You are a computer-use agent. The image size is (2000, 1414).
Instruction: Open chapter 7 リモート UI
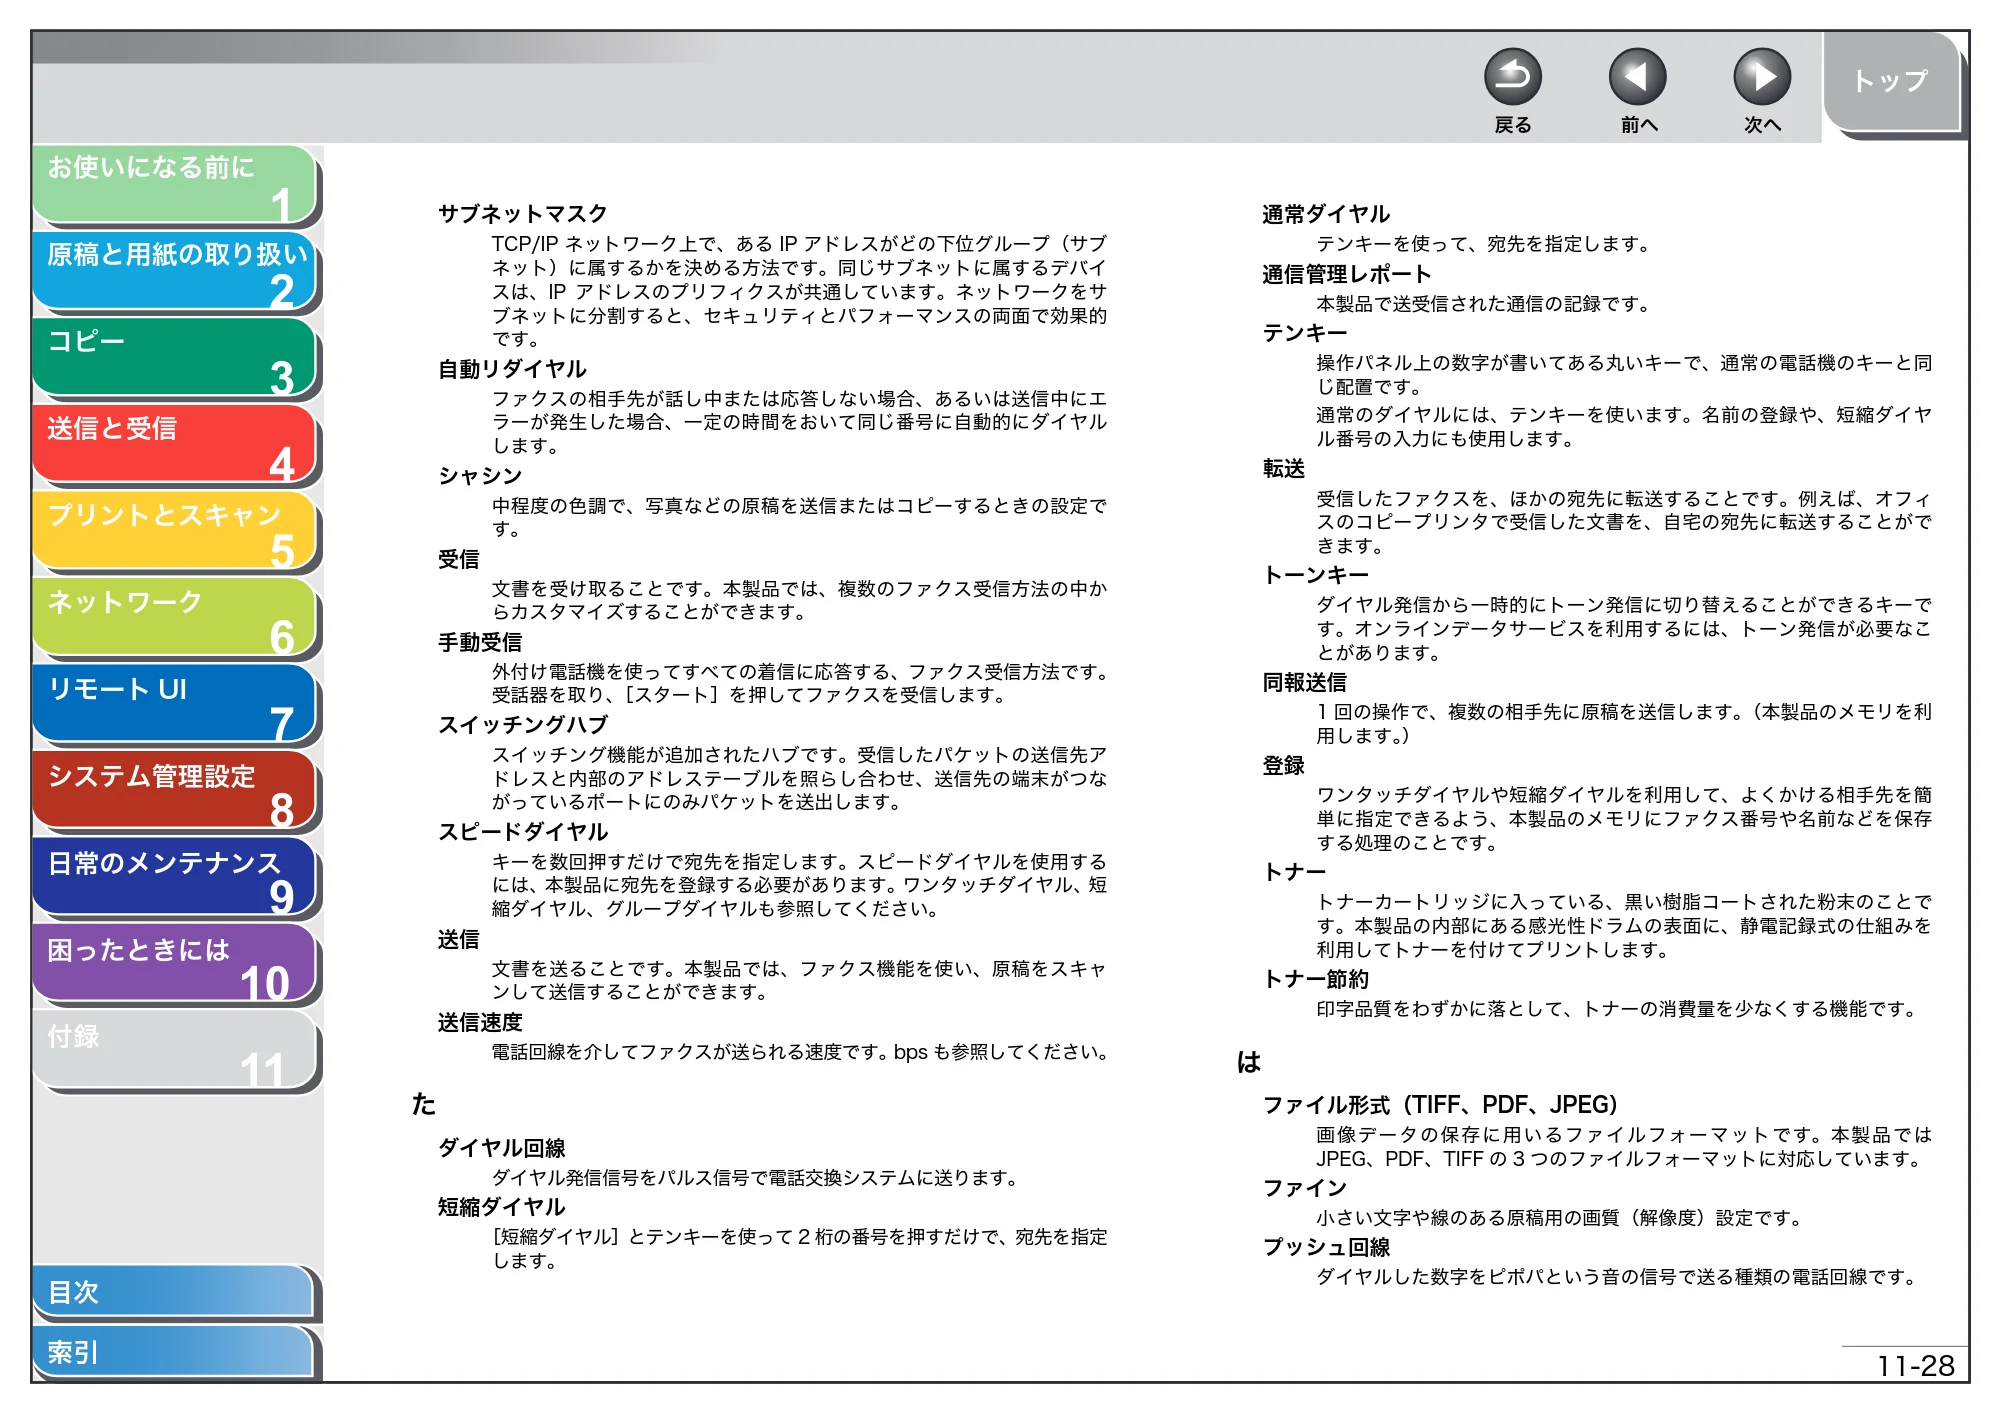click(175, 705)
